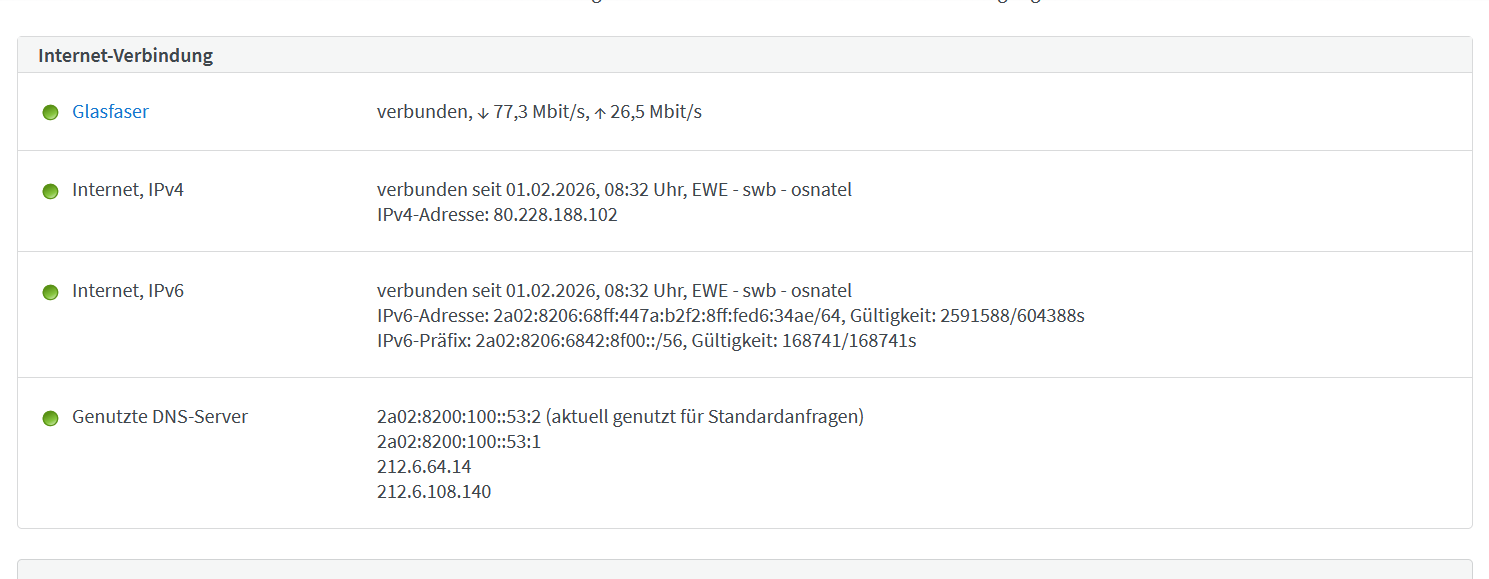1489x579 pixels.
Task: Click the IPv6-Adresse line with Gültigkeit 2591588/604388s
Action: (730, 316)
